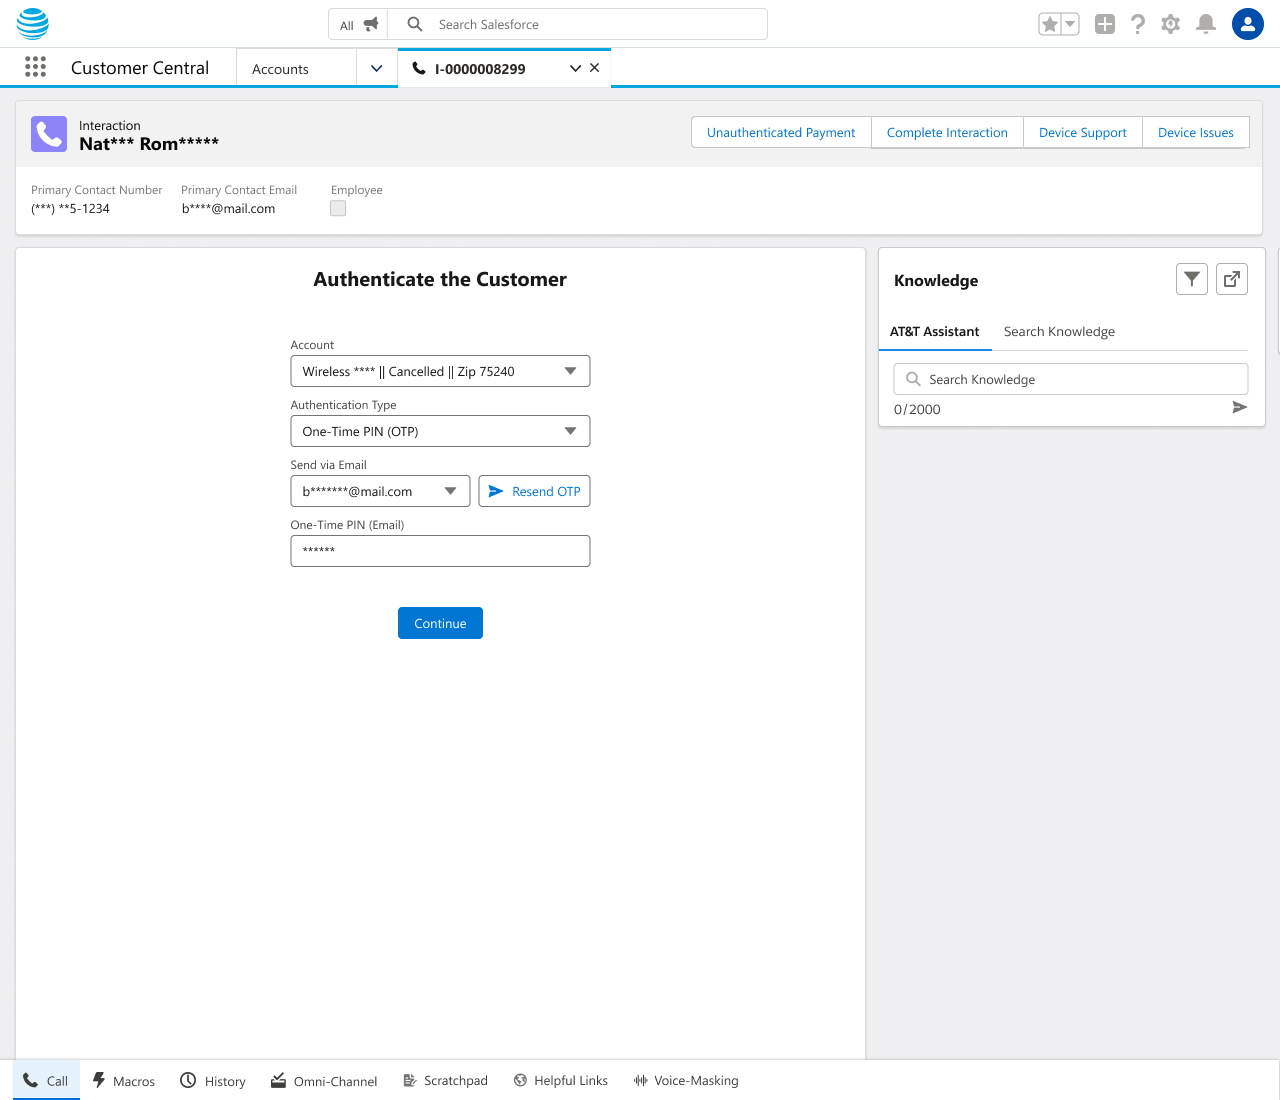Click the purple interaction phone icon
Viewport: 1280px width, 1100px height.
pyautogui.click(x=49, y=134)
